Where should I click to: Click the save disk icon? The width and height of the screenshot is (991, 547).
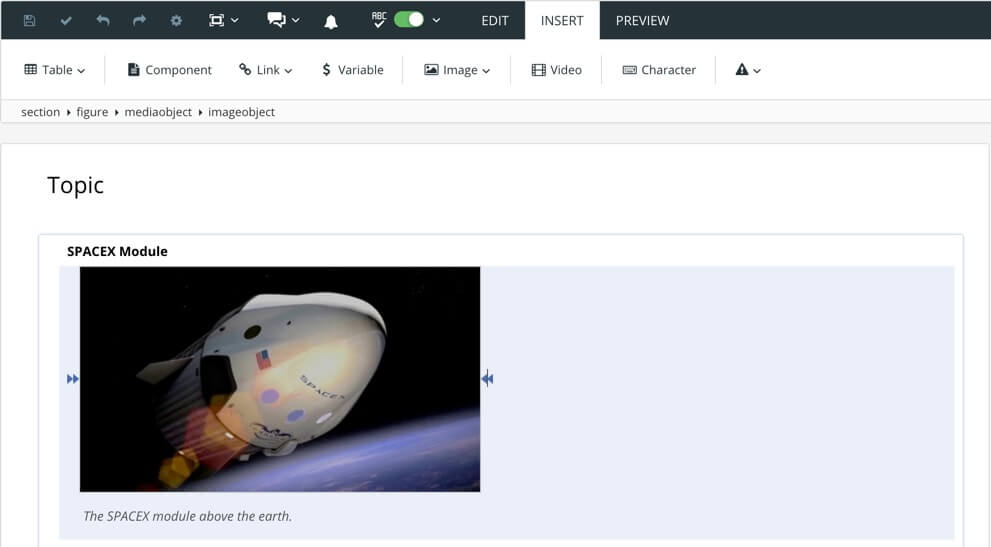click(29, 20)
